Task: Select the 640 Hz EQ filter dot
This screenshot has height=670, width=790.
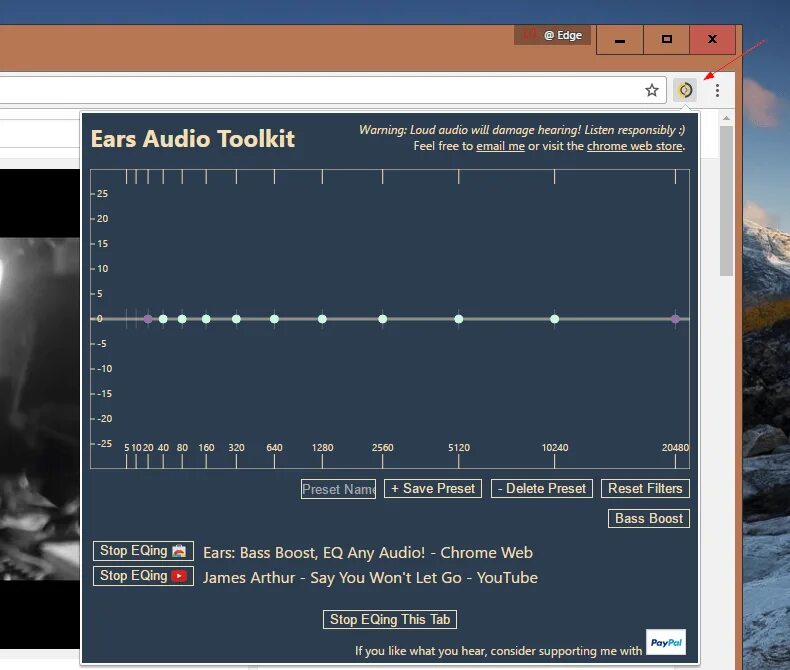Action: (274, 319)
